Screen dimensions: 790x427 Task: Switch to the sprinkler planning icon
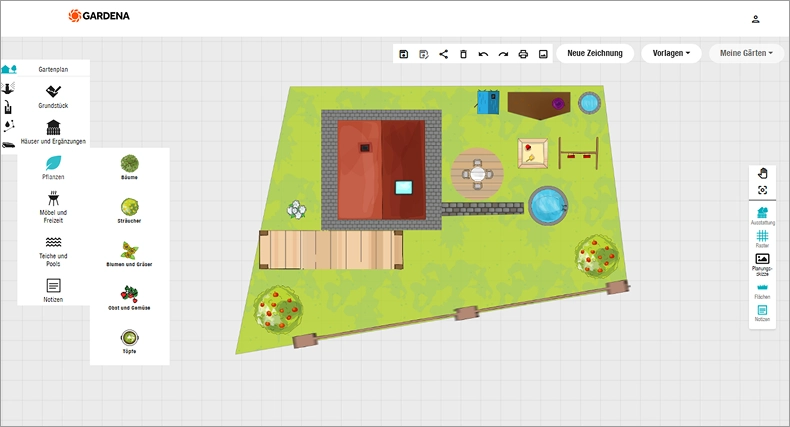point(8,88)
